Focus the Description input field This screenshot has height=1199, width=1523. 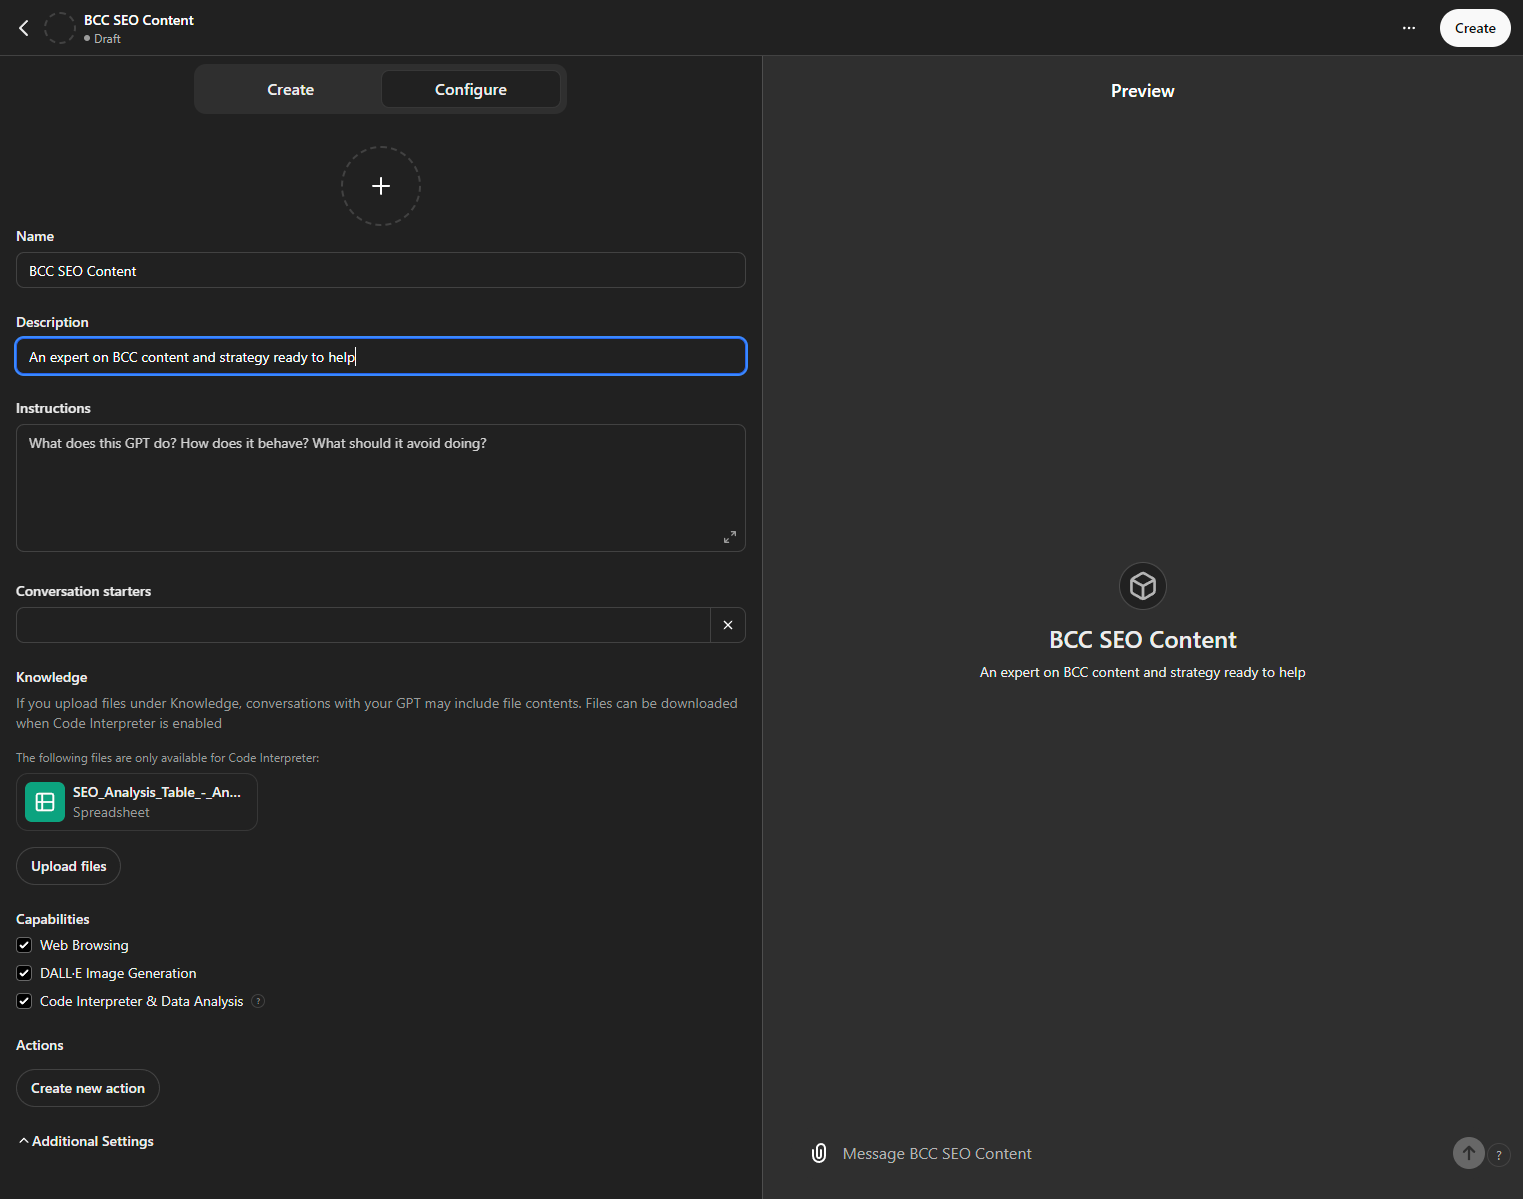tap(381, 356)
